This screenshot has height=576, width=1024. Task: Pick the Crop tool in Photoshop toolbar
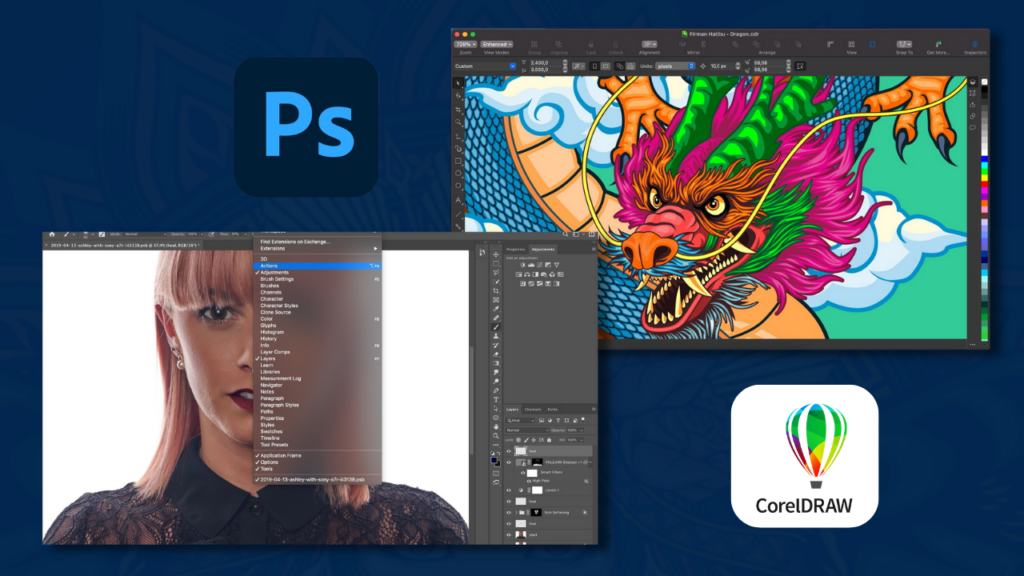[x=496, y=291]
